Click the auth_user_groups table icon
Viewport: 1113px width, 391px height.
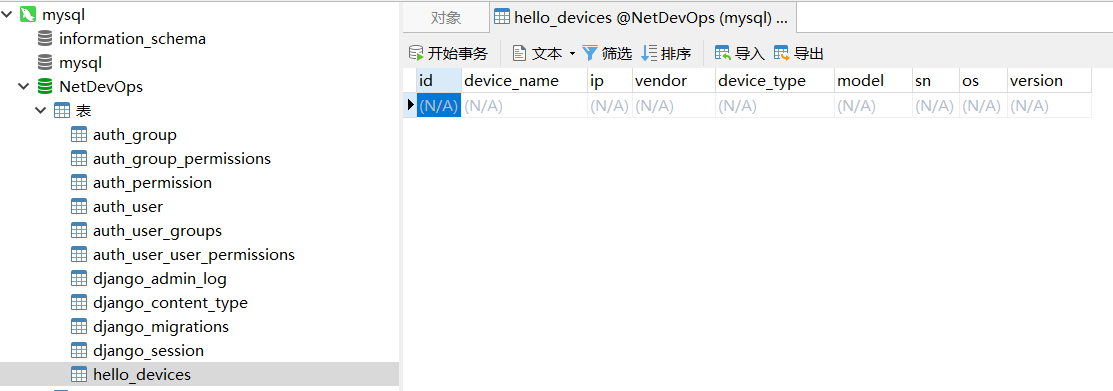click(x=80, y=231)
